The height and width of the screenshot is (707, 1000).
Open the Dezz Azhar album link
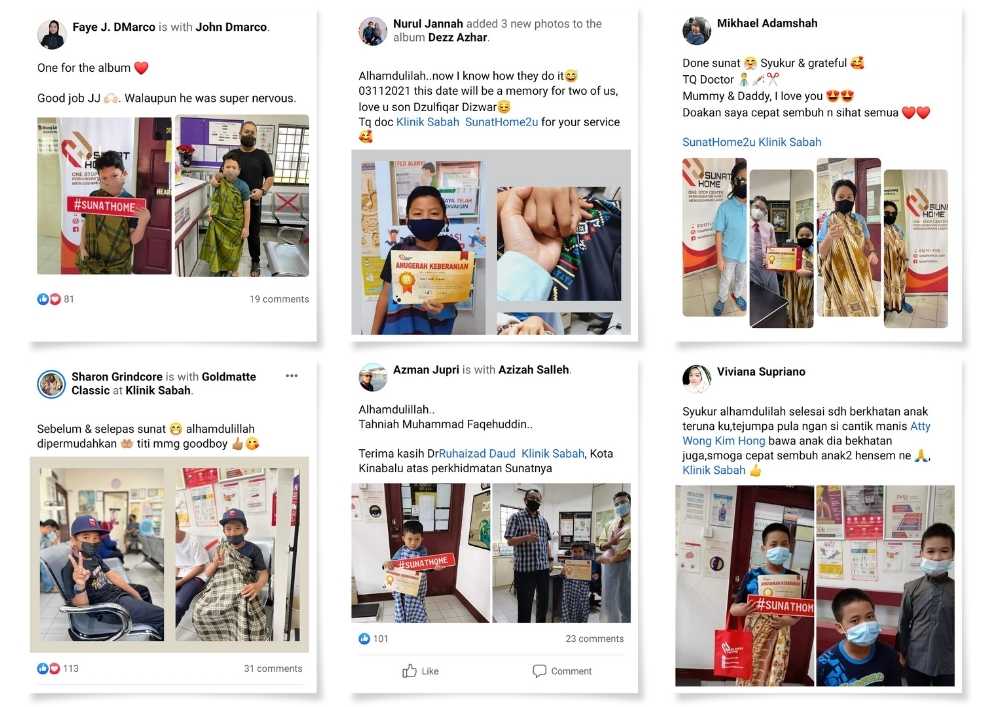point(458,37)
